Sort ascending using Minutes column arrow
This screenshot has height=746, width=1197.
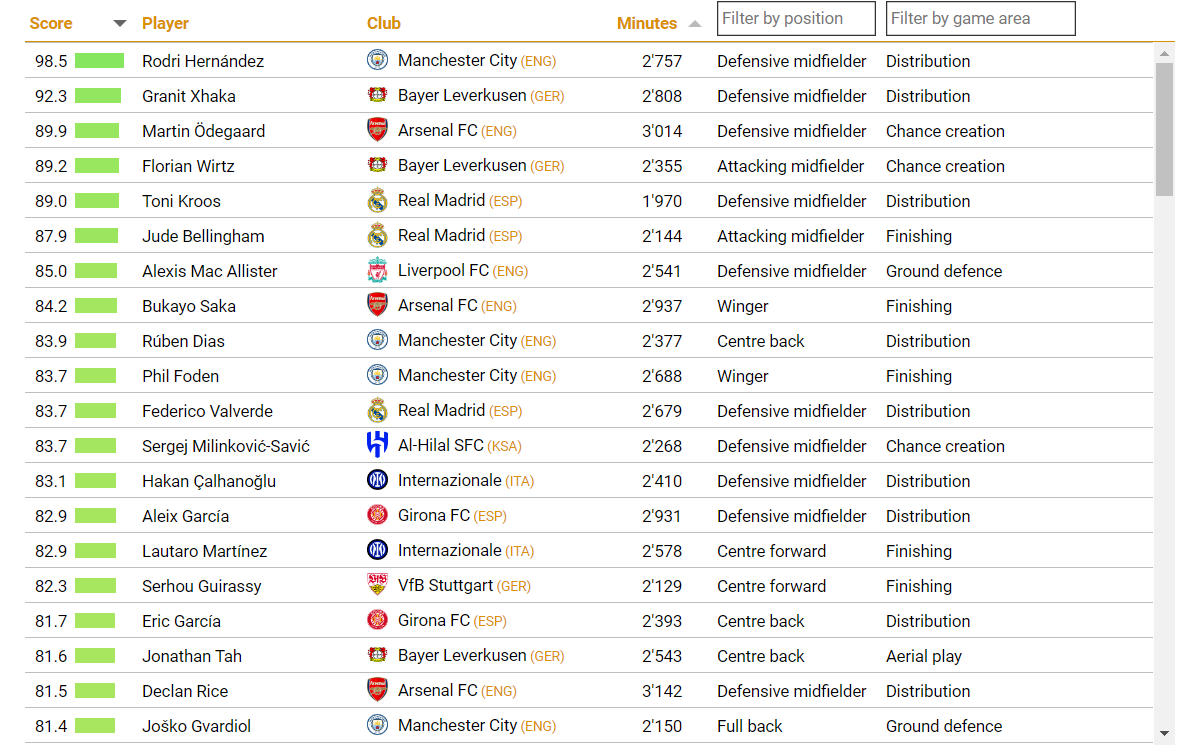pos(695,24)
